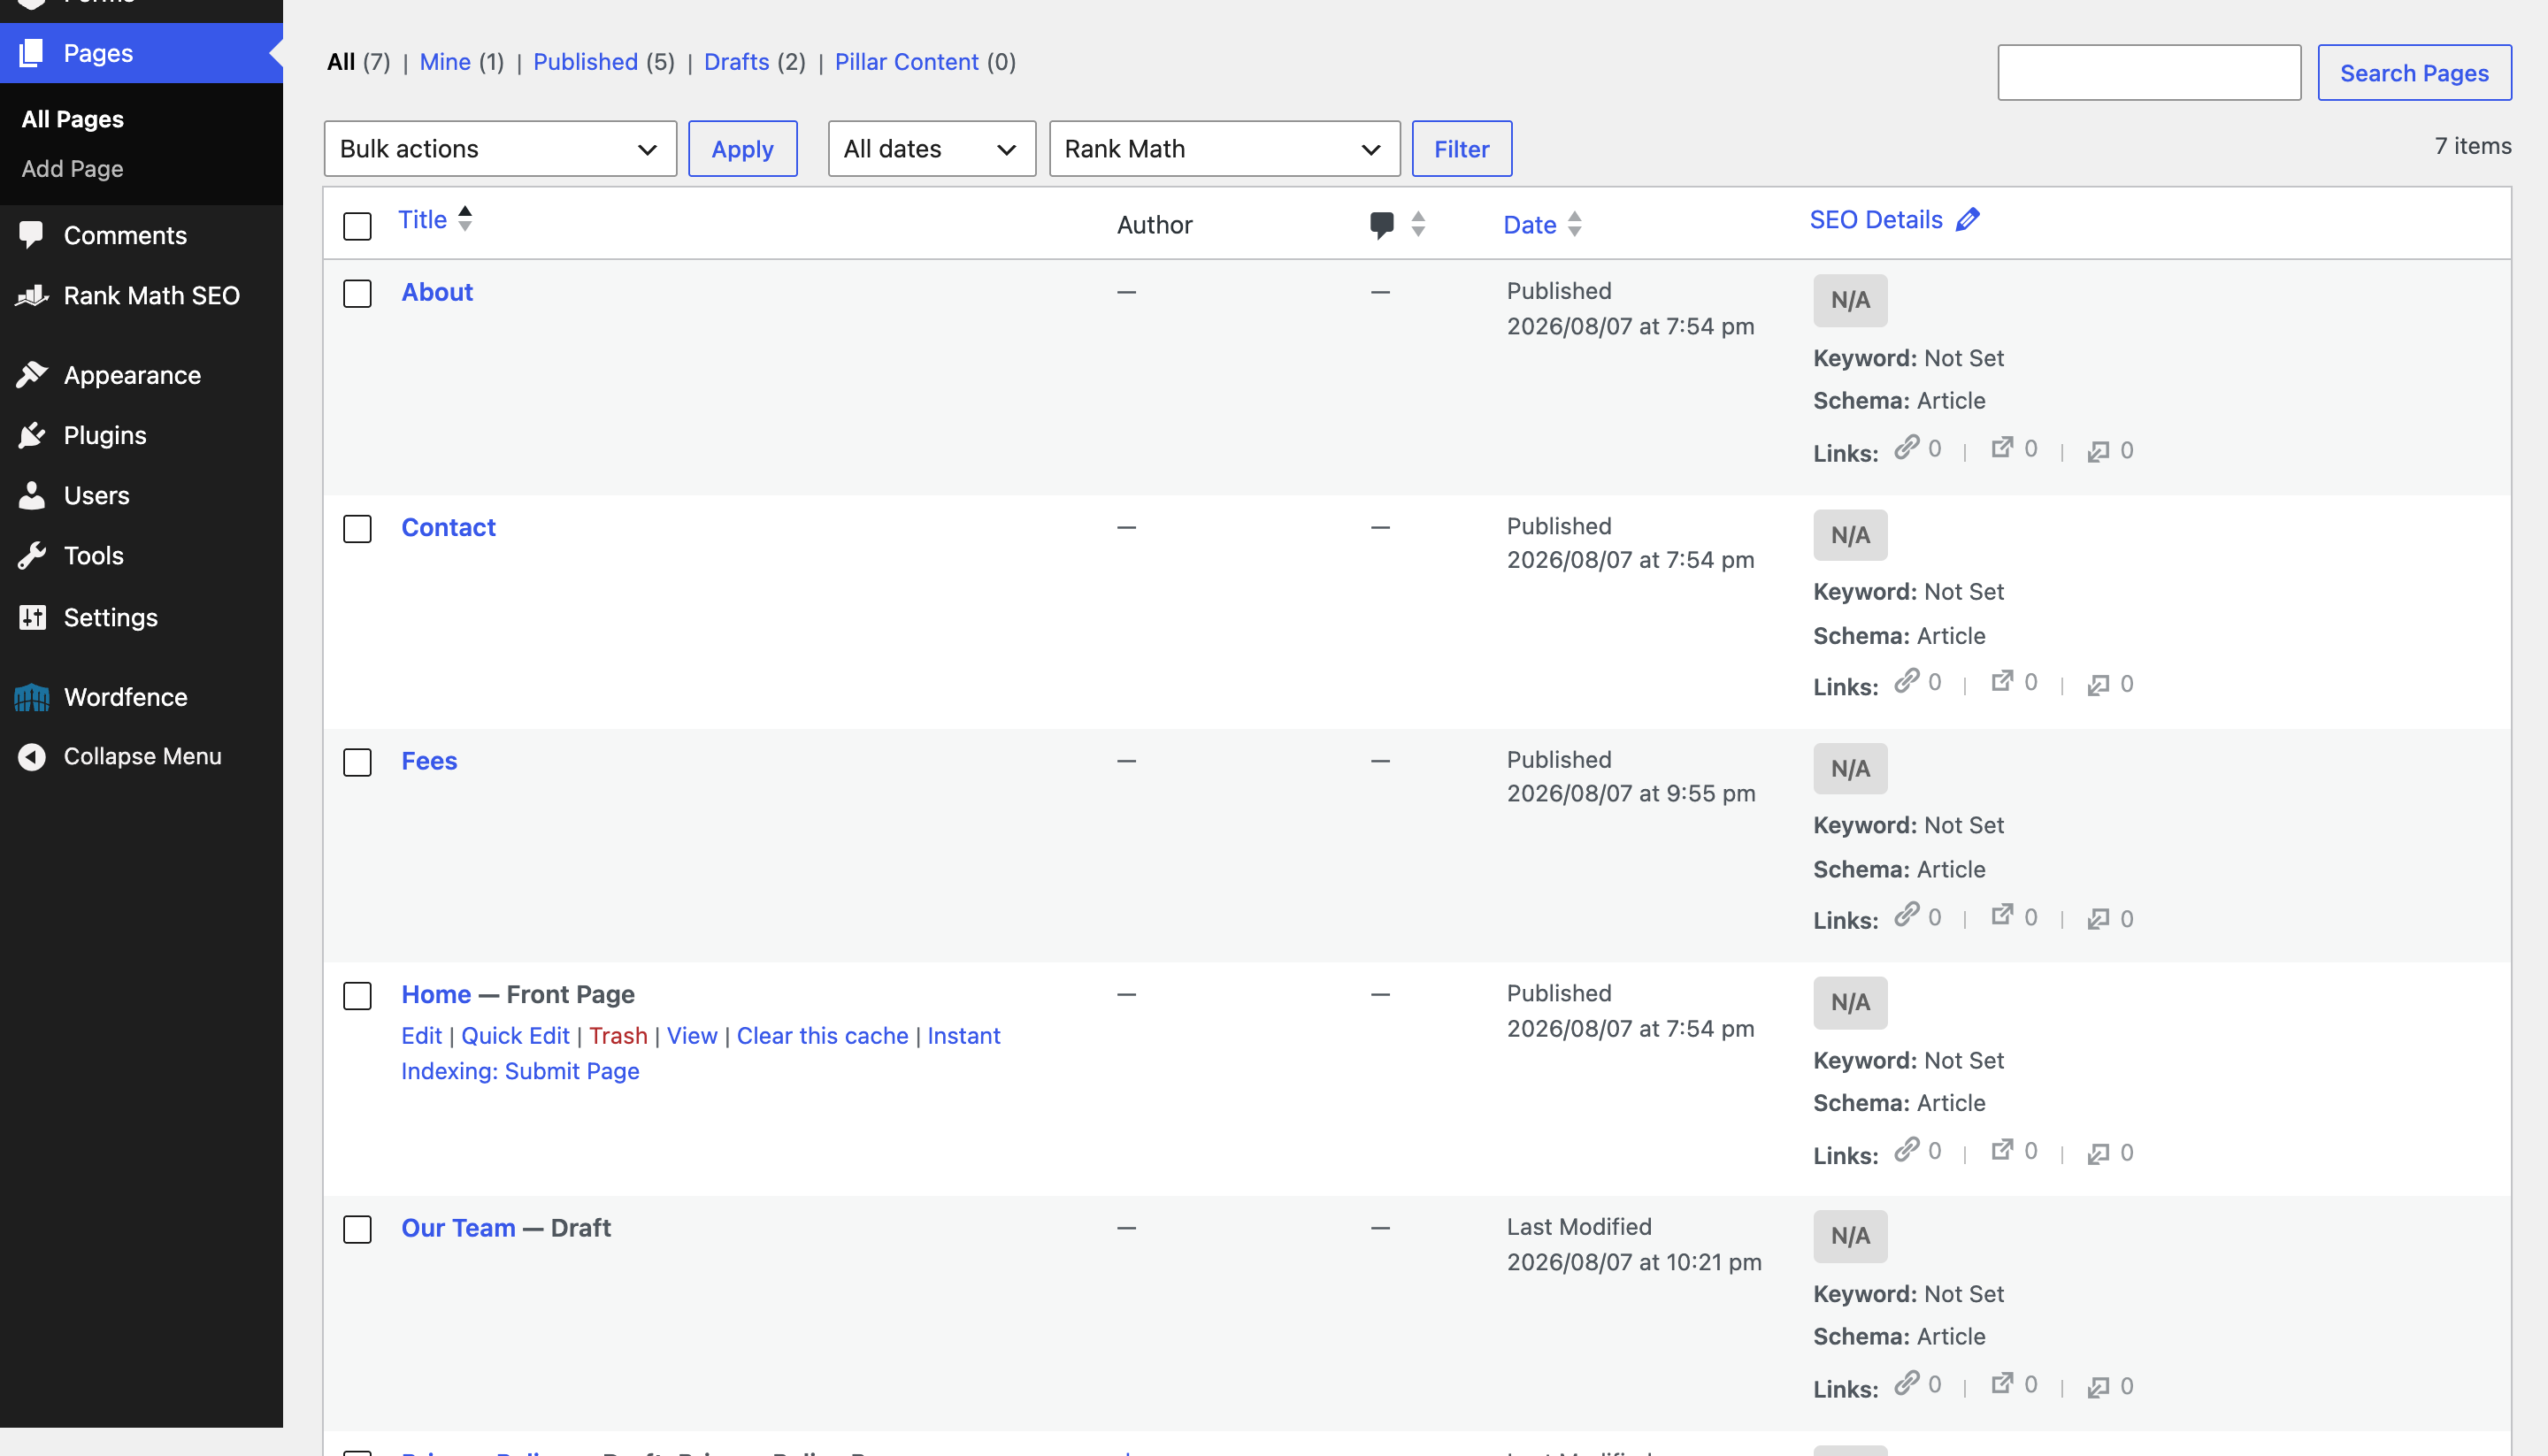Open the Pages menu icon in sidebar
The image size is (2548, 1456).
(x=31, y=53)
